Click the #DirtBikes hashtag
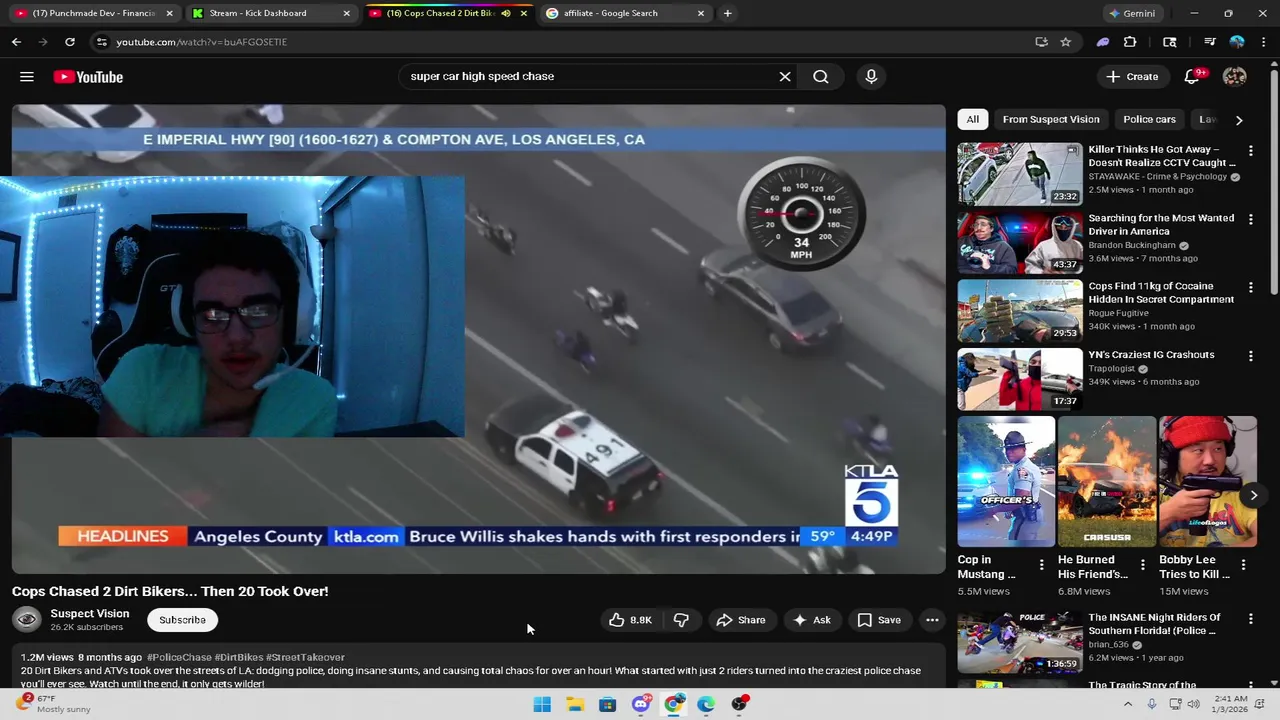 (239, 657)
